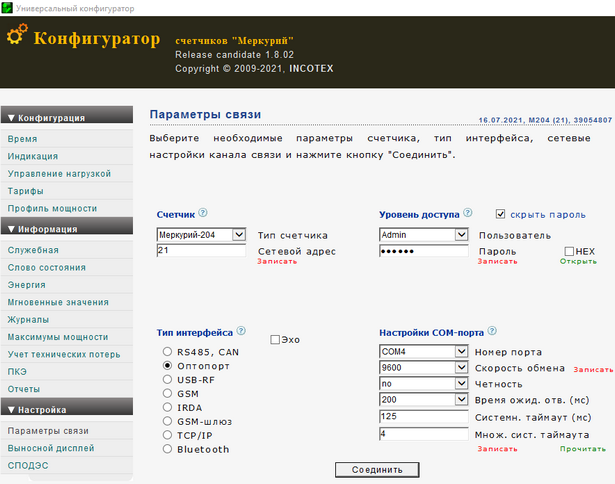
Task: Enable the HEX checkbox
Action: (569, 251)
